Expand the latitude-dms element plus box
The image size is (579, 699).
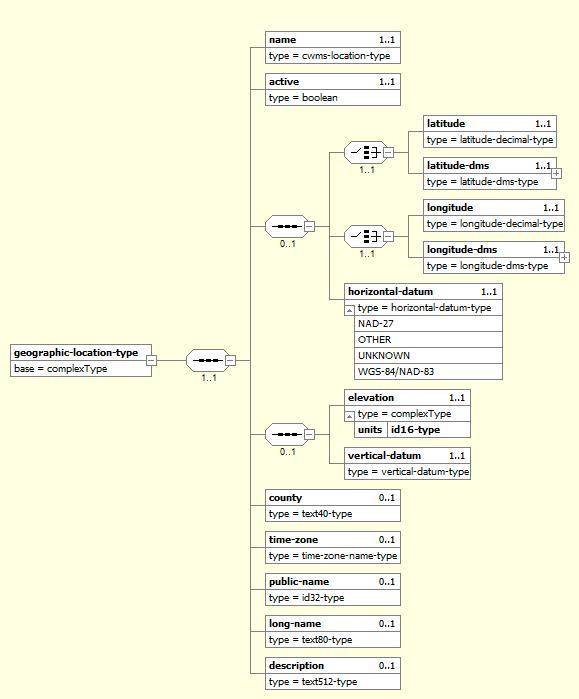556,173
